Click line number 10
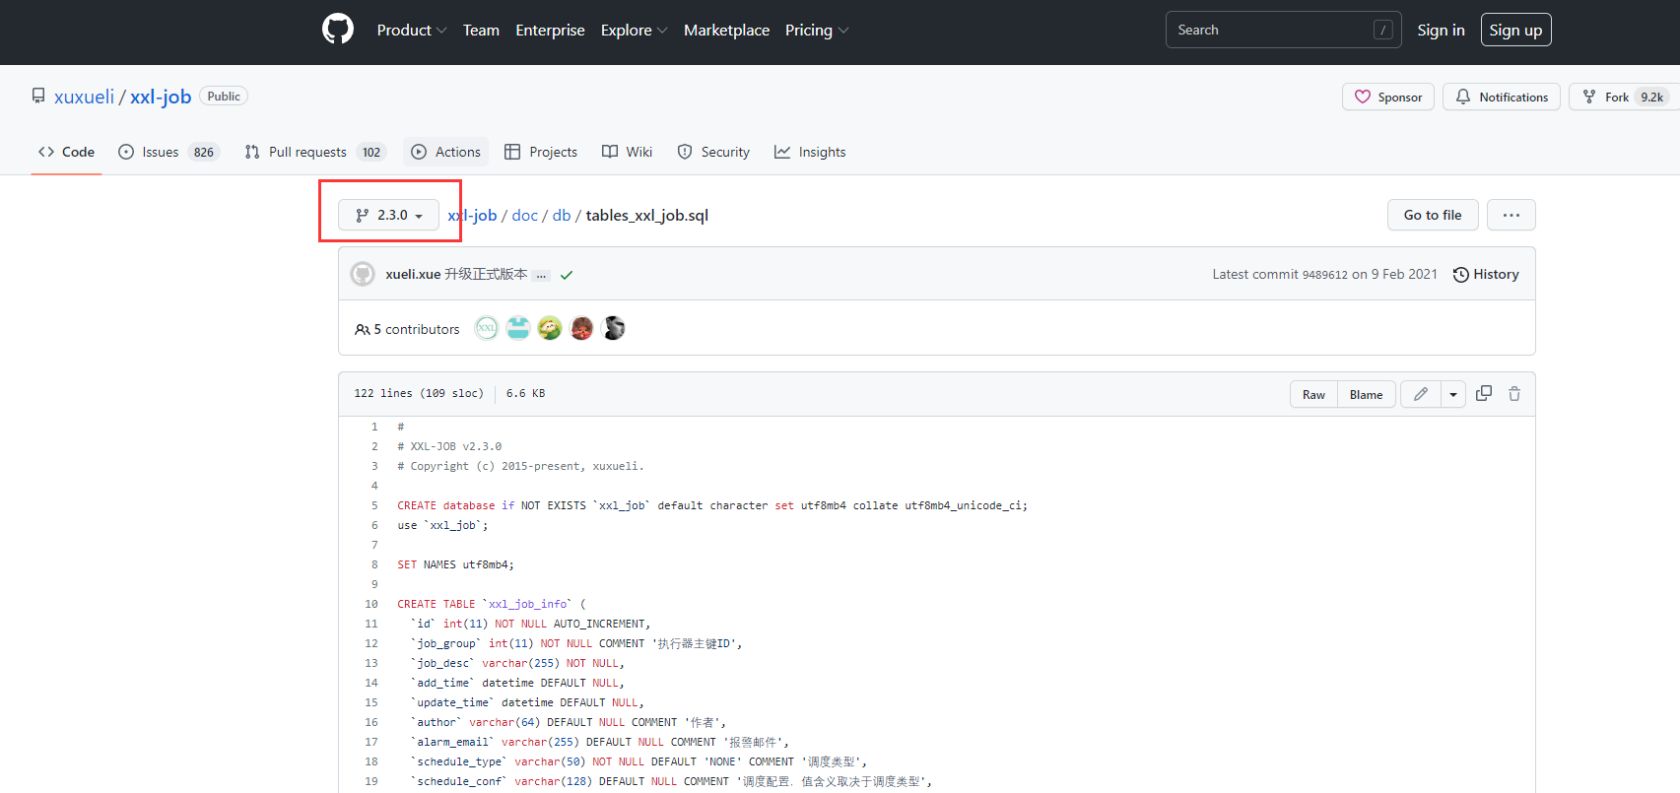The image size is (1680, 793). point(371,604)
